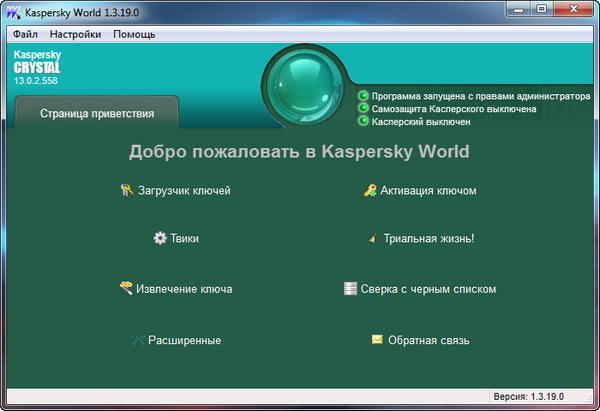600x411 pixels.
Task: Click the list icon beside Сверка с черным списком
Action: click(350, 289)
